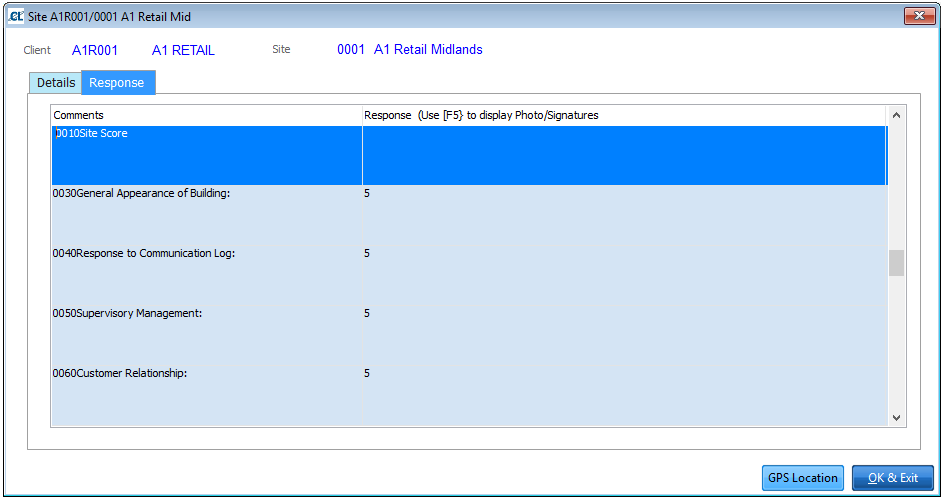943x501 pixels.
Task: Close the Site A1R001/0001 window
Action: tap(919, 16)
